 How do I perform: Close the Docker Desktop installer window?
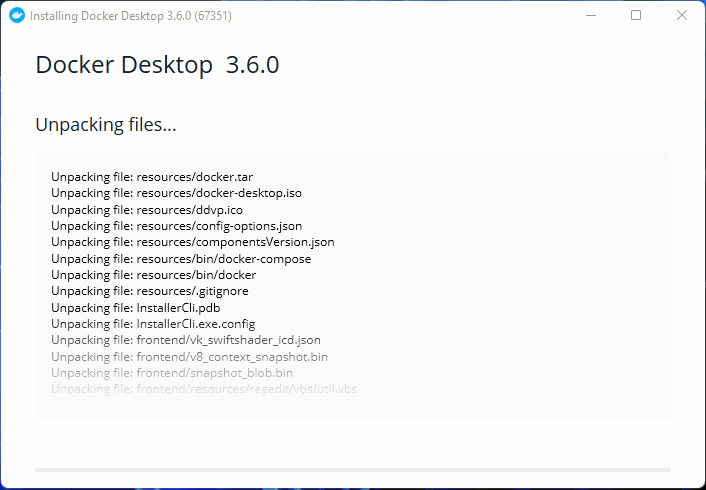pos(682,15)
